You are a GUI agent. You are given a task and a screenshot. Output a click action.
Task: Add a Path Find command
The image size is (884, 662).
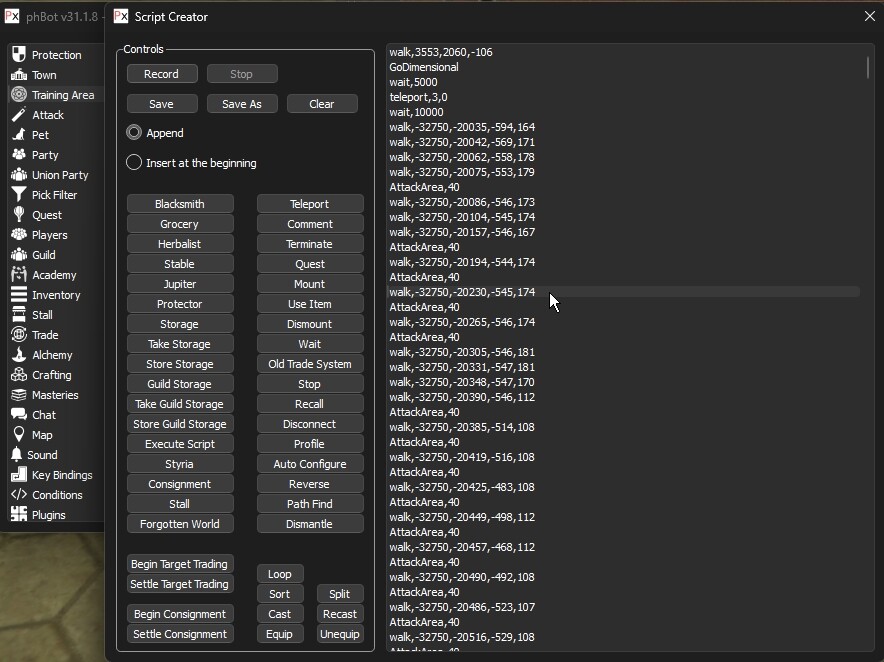click(309, 504)
